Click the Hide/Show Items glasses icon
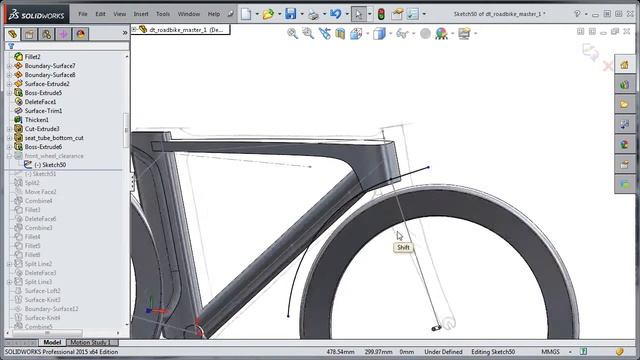 pyautogui.click(x=402, y=33)
